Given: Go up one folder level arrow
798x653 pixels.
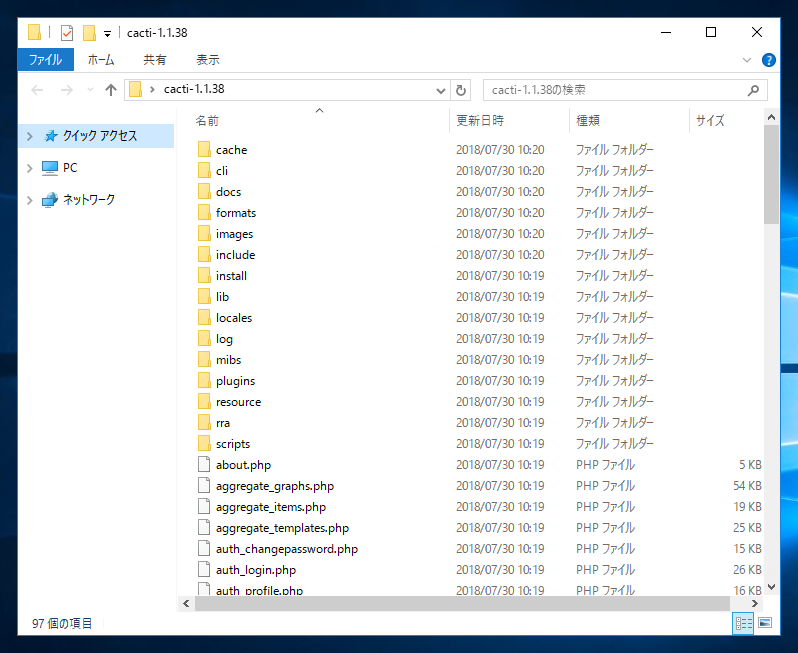Looking at the screenshot, I should 111,90.
